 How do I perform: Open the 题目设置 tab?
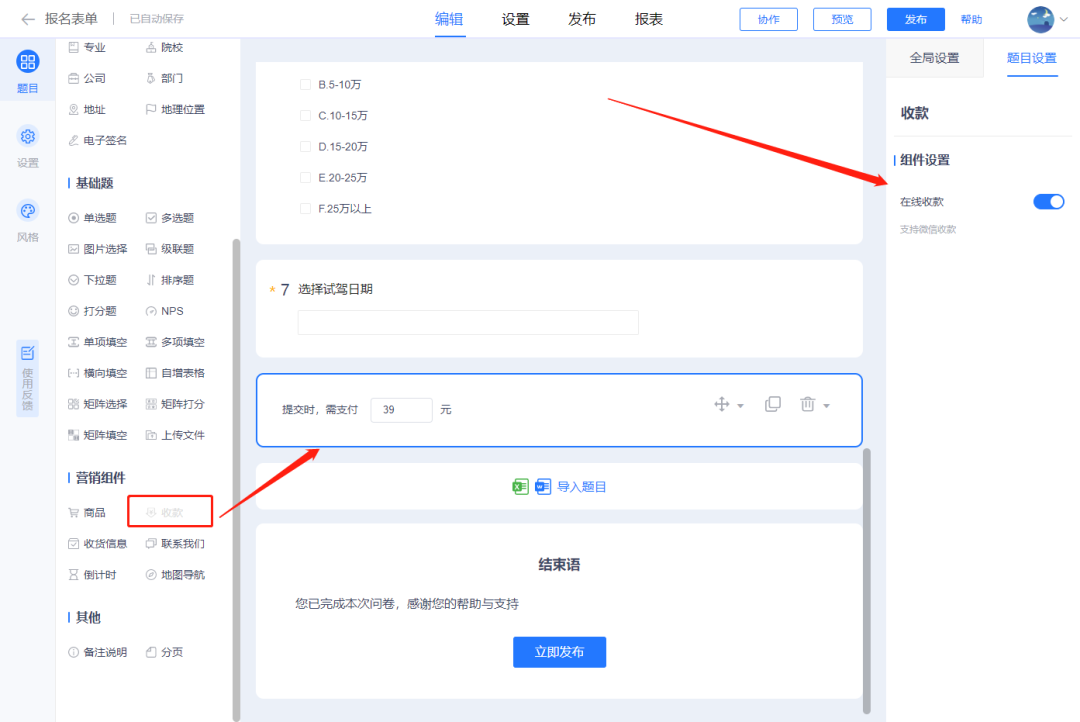pyautogui.click(x=1031, y=58)
